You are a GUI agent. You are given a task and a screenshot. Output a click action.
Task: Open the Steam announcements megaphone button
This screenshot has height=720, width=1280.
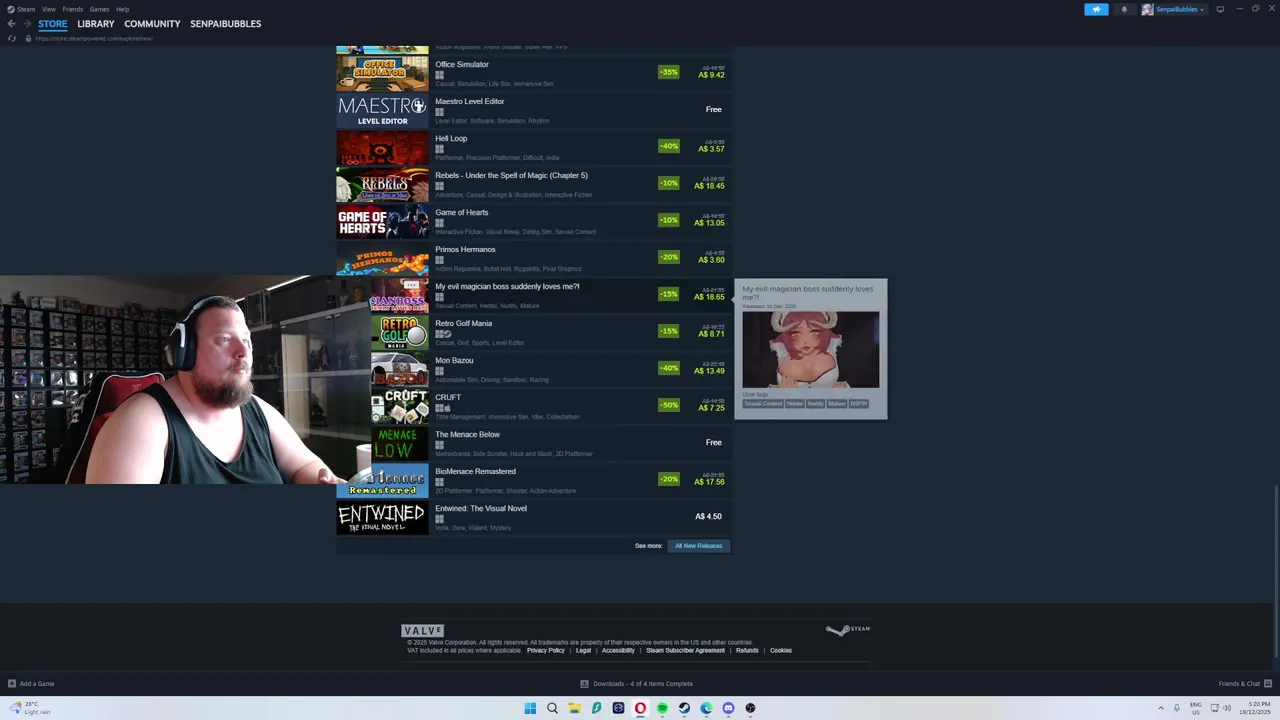(x=1096, y=9)
